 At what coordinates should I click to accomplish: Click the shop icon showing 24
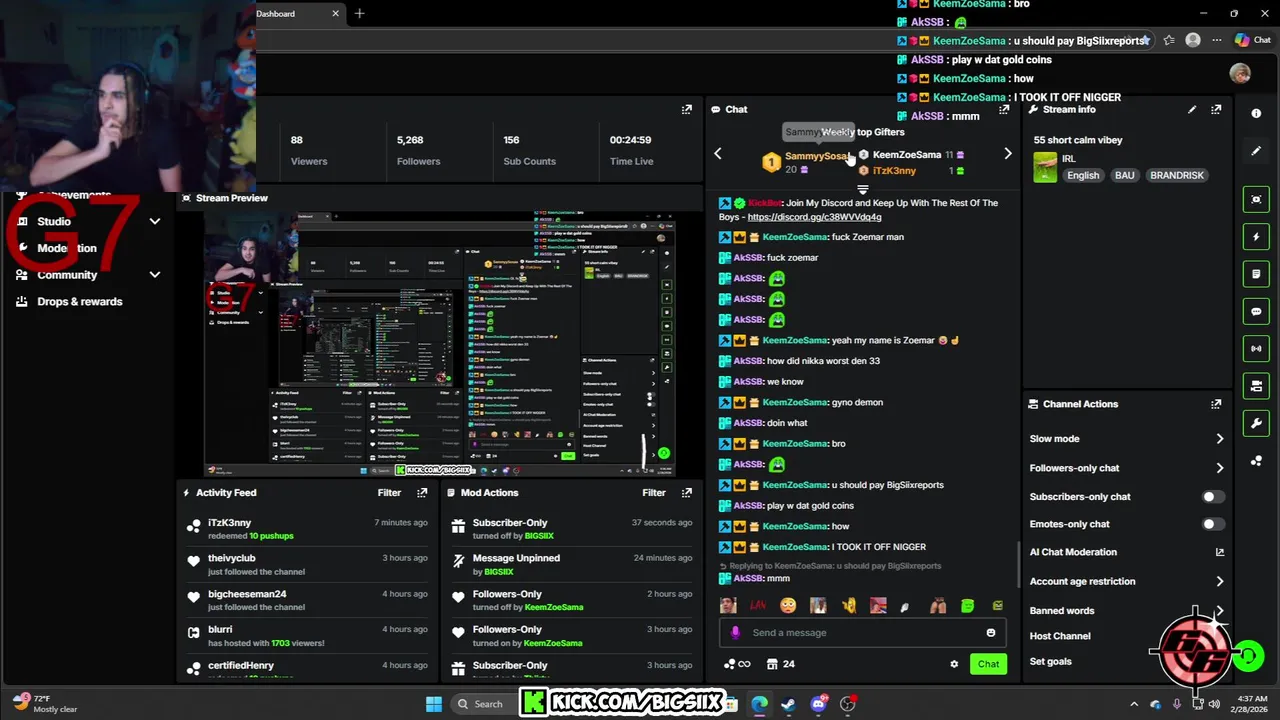click(x=780, y=664)
